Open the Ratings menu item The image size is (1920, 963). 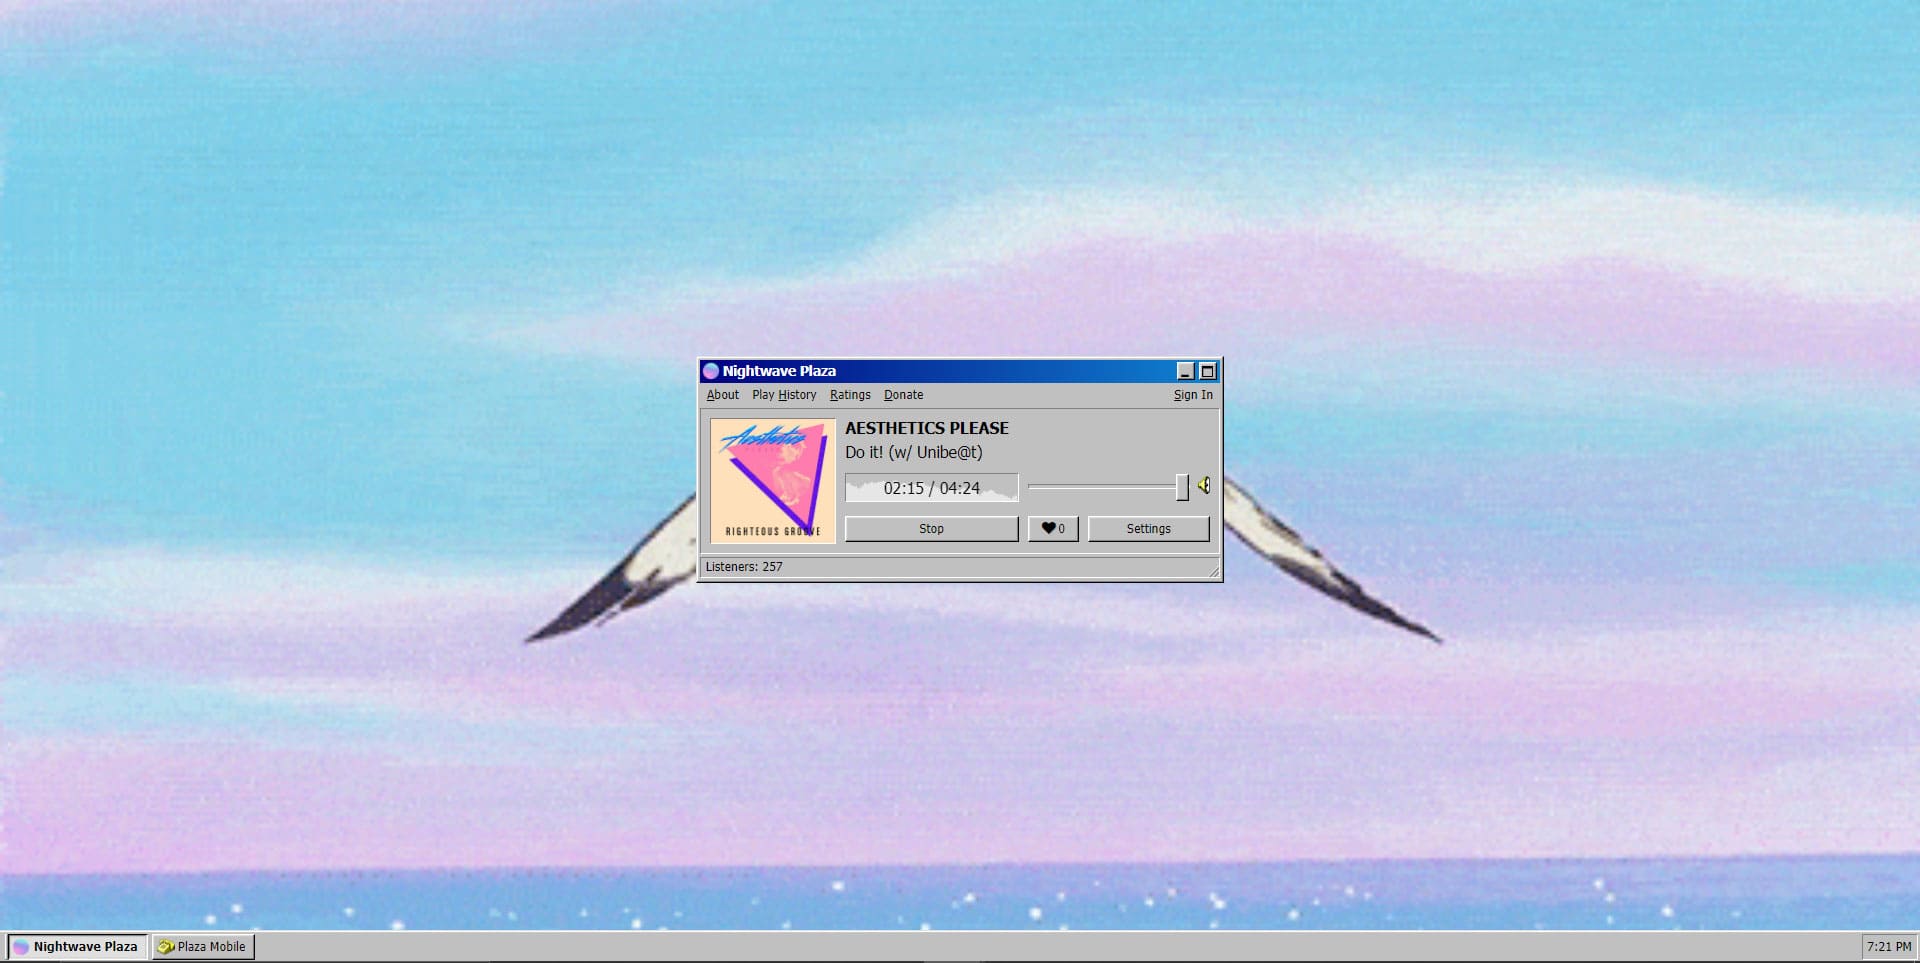[850, 395]
